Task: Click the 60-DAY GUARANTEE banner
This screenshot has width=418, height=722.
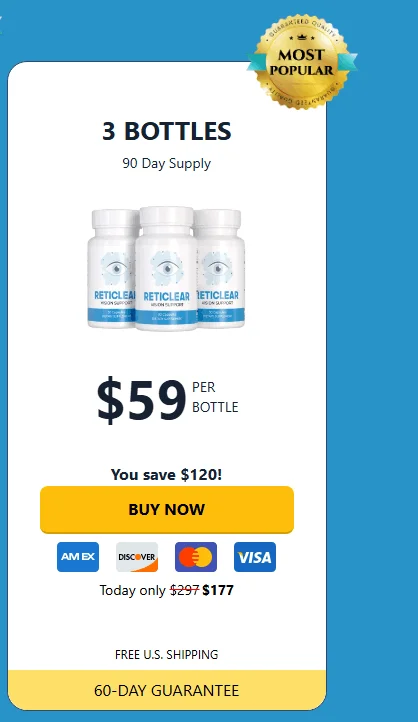Action: [167, 690]
